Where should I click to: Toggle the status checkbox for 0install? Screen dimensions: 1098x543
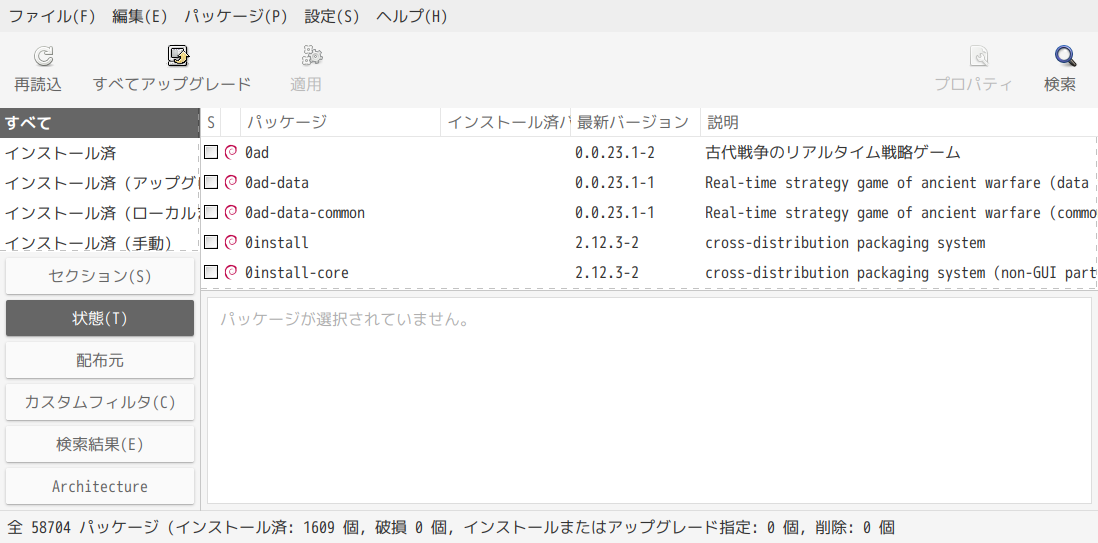tap(211, 242)
